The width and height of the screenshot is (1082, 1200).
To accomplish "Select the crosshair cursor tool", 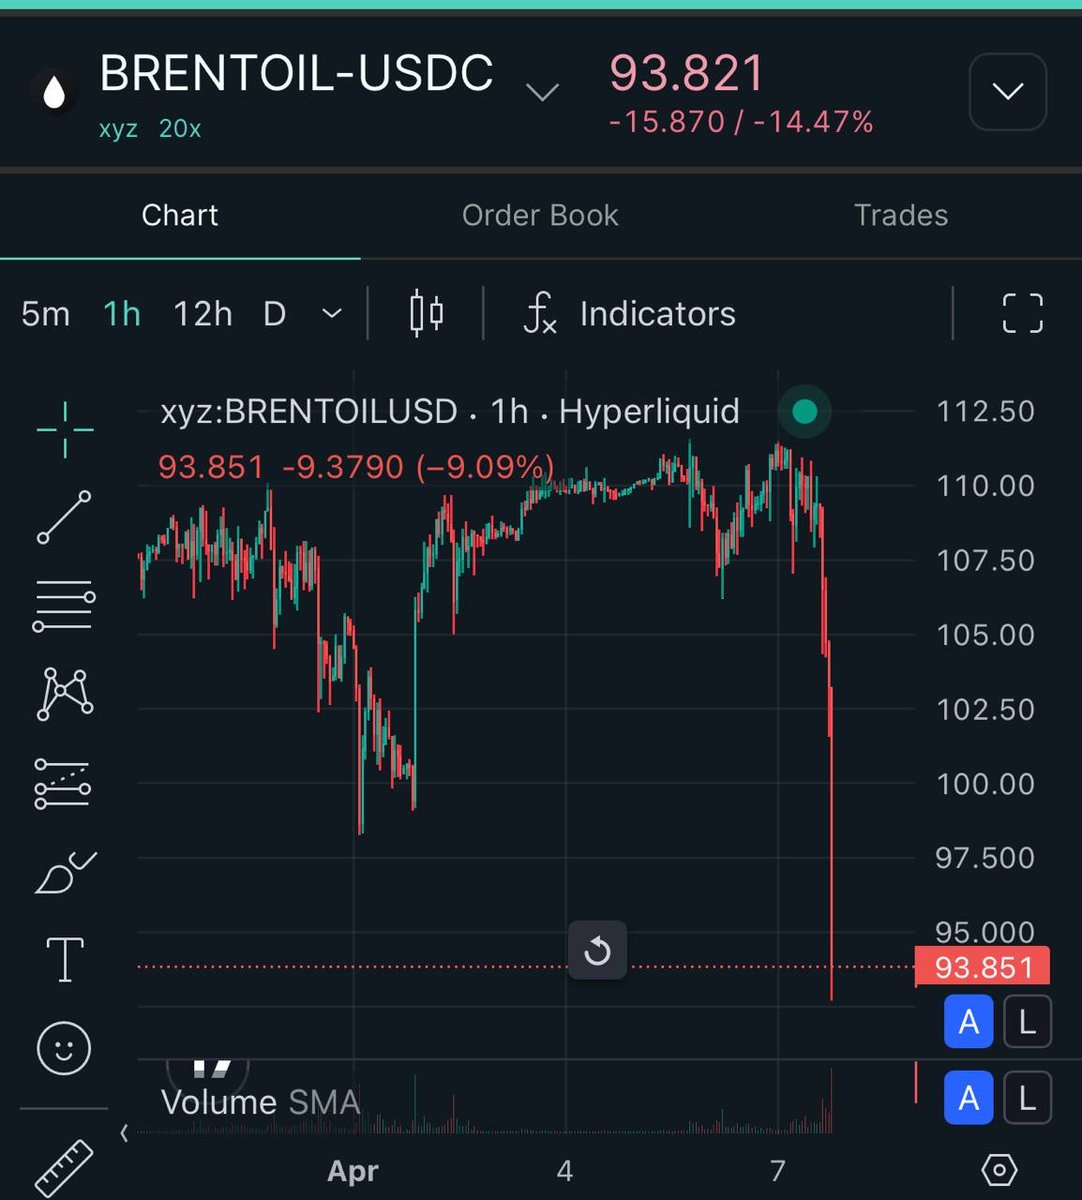I will [65, 430].
